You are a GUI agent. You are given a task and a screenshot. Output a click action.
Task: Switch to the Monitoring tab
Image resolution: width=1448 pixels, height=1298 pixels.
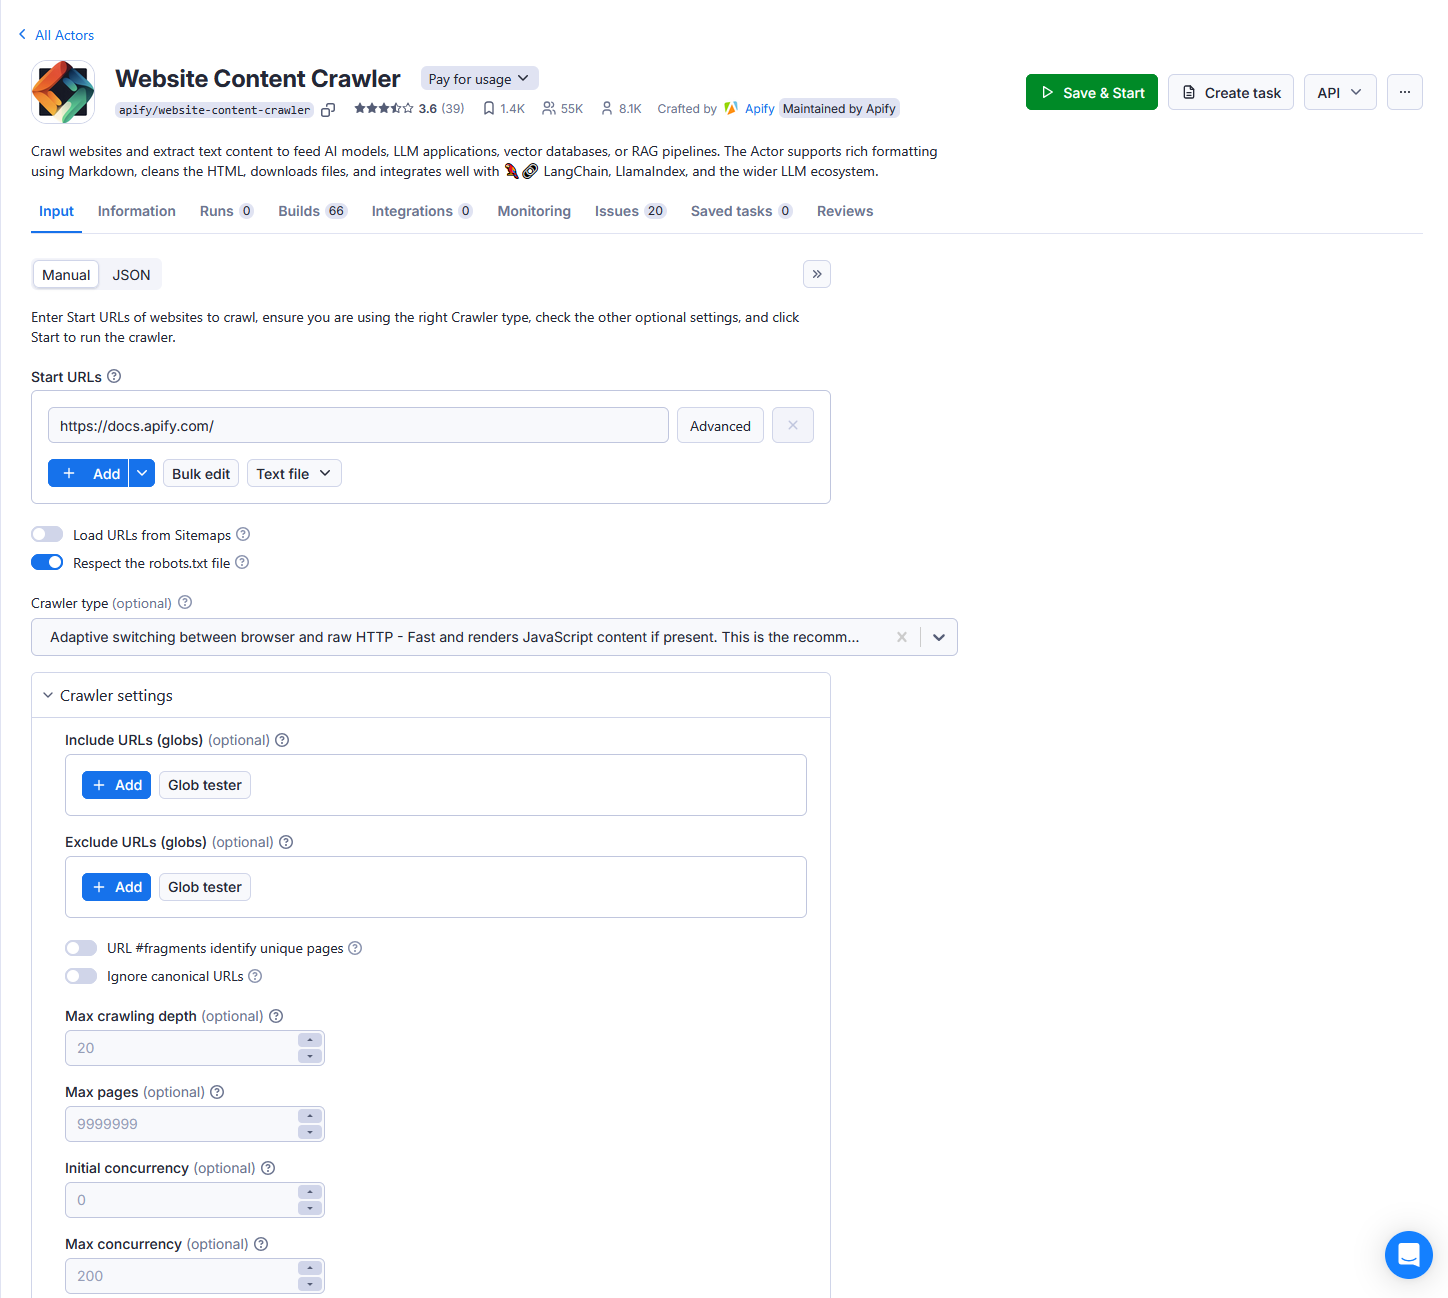click(x=534, y=211)
